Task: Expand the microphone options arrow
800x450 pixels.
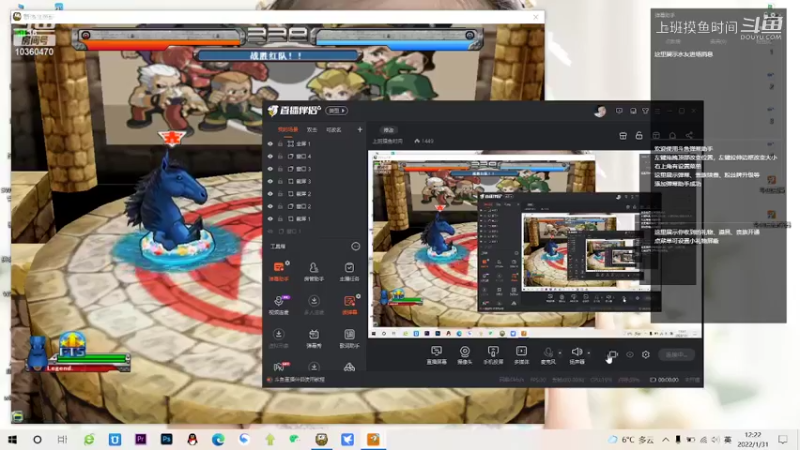Action: [x=560, y=353]
